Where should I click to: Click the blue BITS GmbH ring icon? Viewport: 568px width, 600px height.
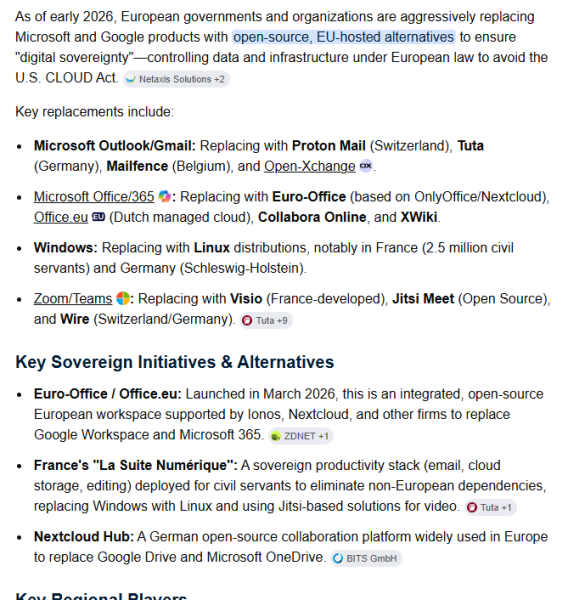point(338,558)
